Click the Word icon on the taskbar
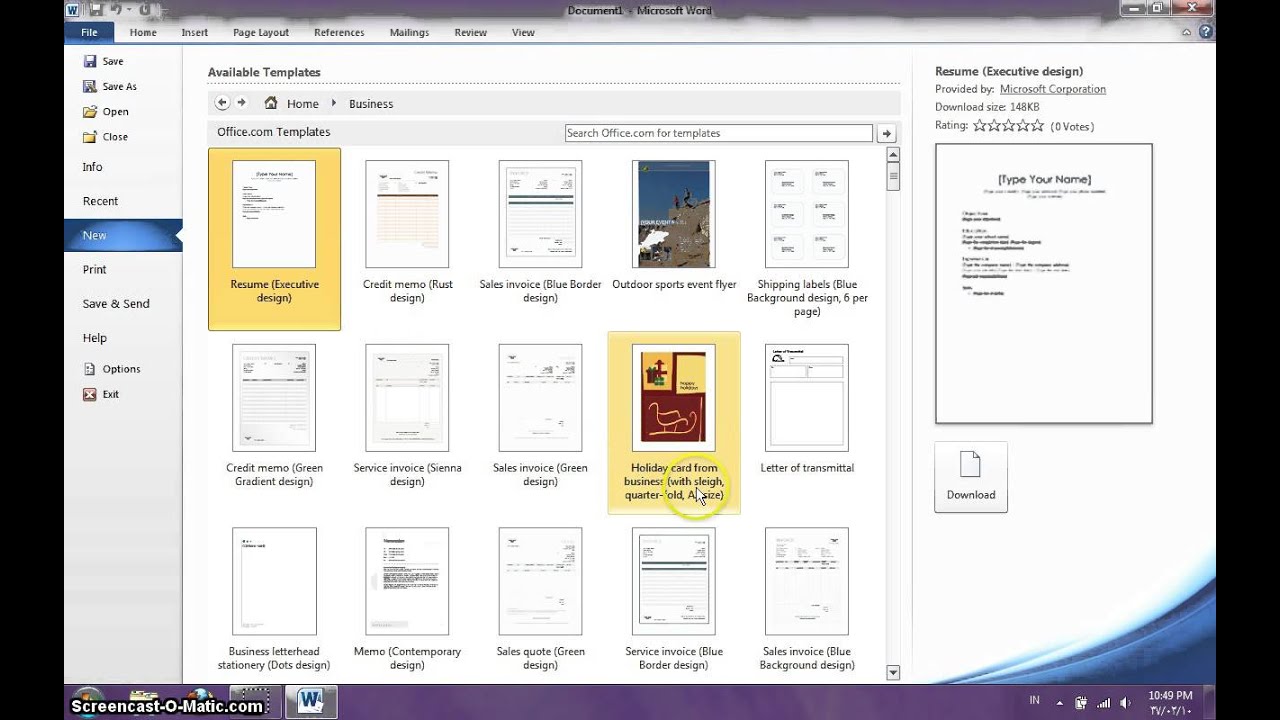1280x720 pixels. coord(310,700)
